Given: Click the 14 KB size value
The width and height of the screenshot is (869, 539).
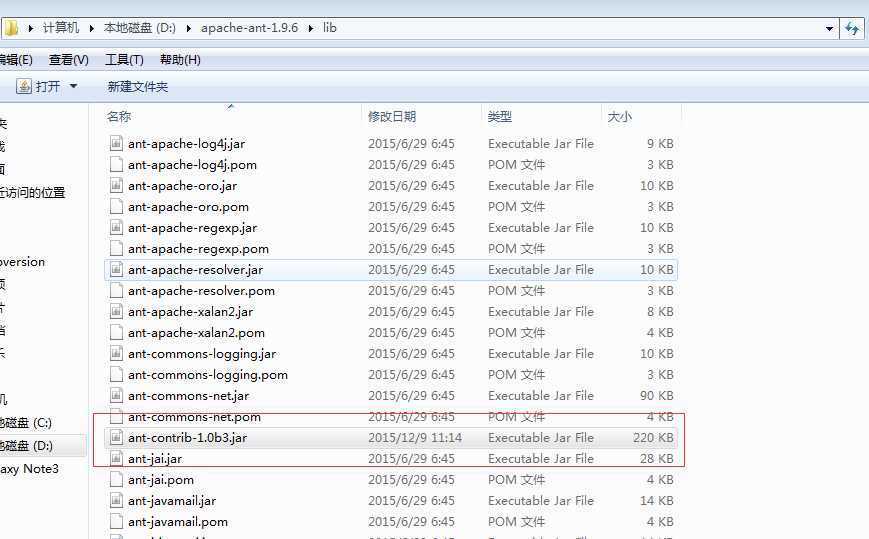Looking at the screenshot, I should [x=657, y=501].
